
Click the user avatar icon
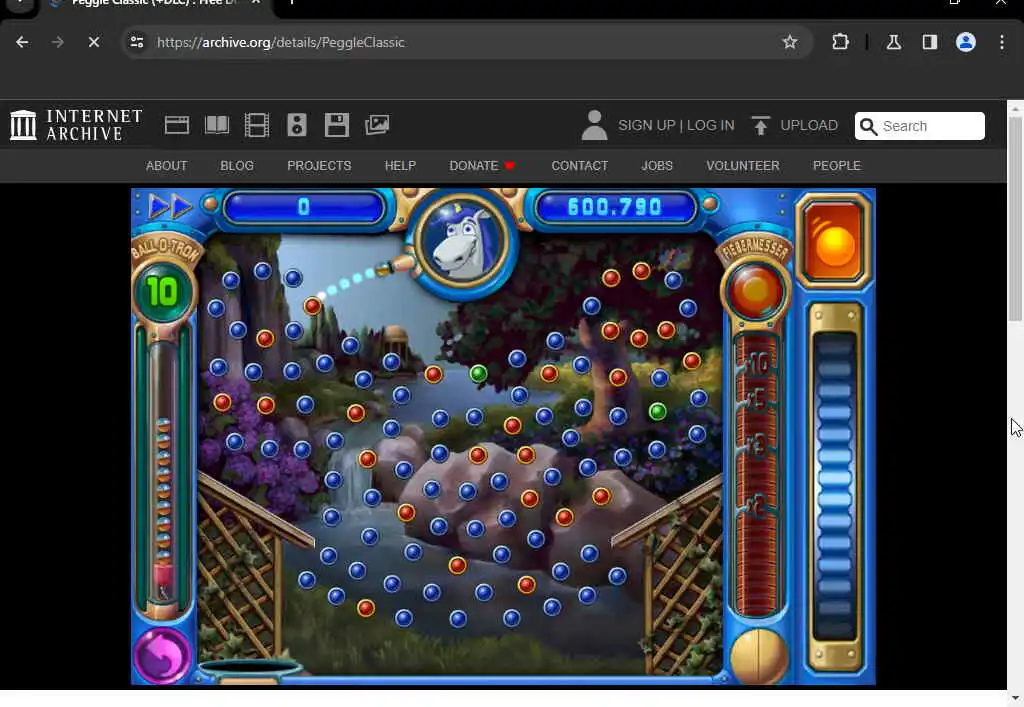tap(594, 125)
